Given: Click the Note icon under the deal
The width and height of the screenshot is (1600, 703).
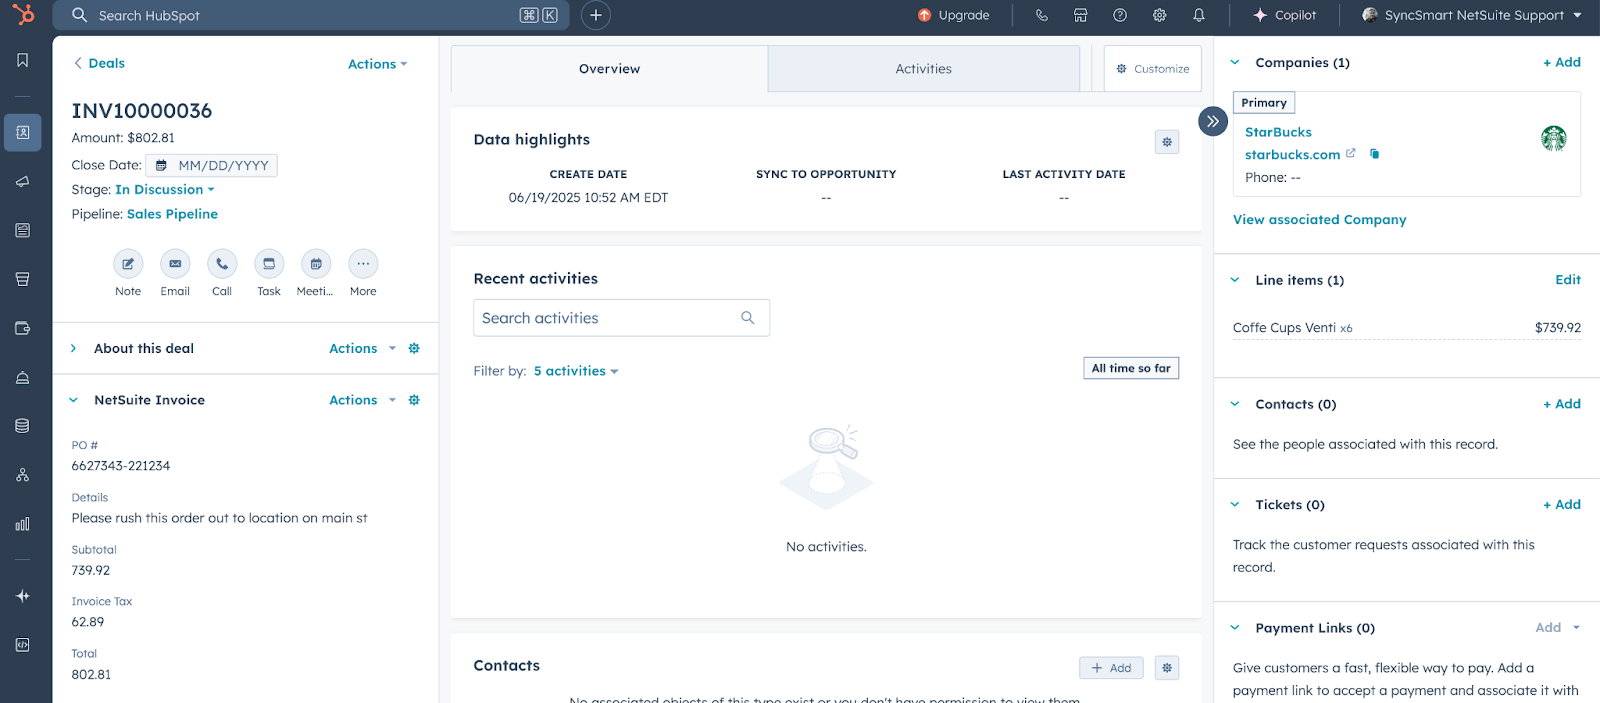Looking at the screenshot, I should click(128, 264).
